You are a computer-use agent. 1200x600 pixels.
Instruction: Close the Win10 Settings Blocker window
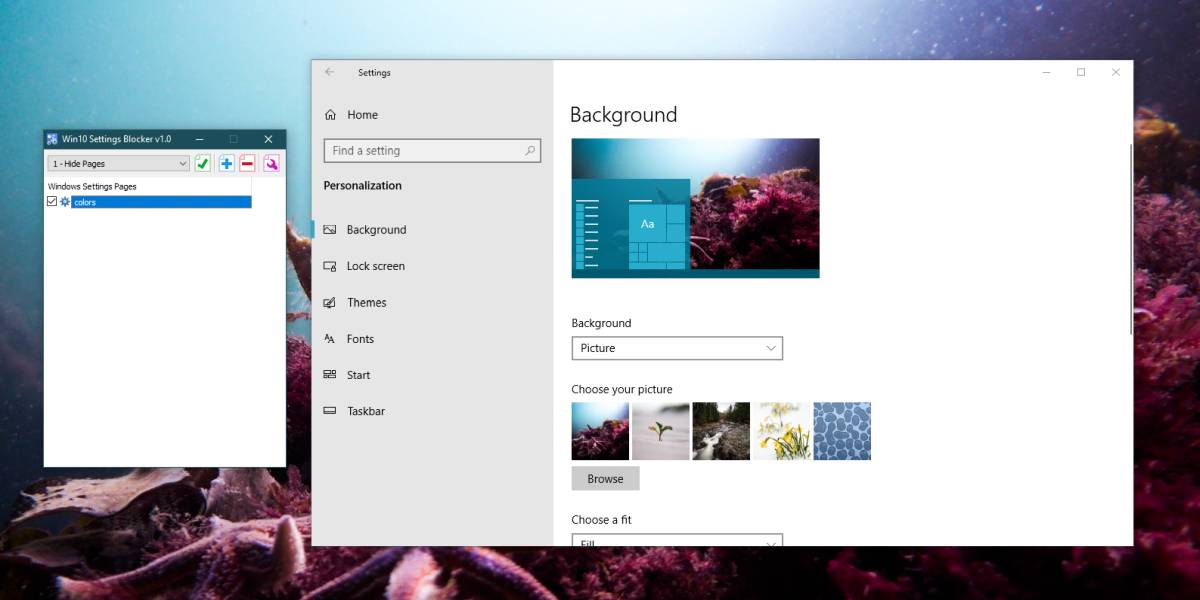(268, 139)
